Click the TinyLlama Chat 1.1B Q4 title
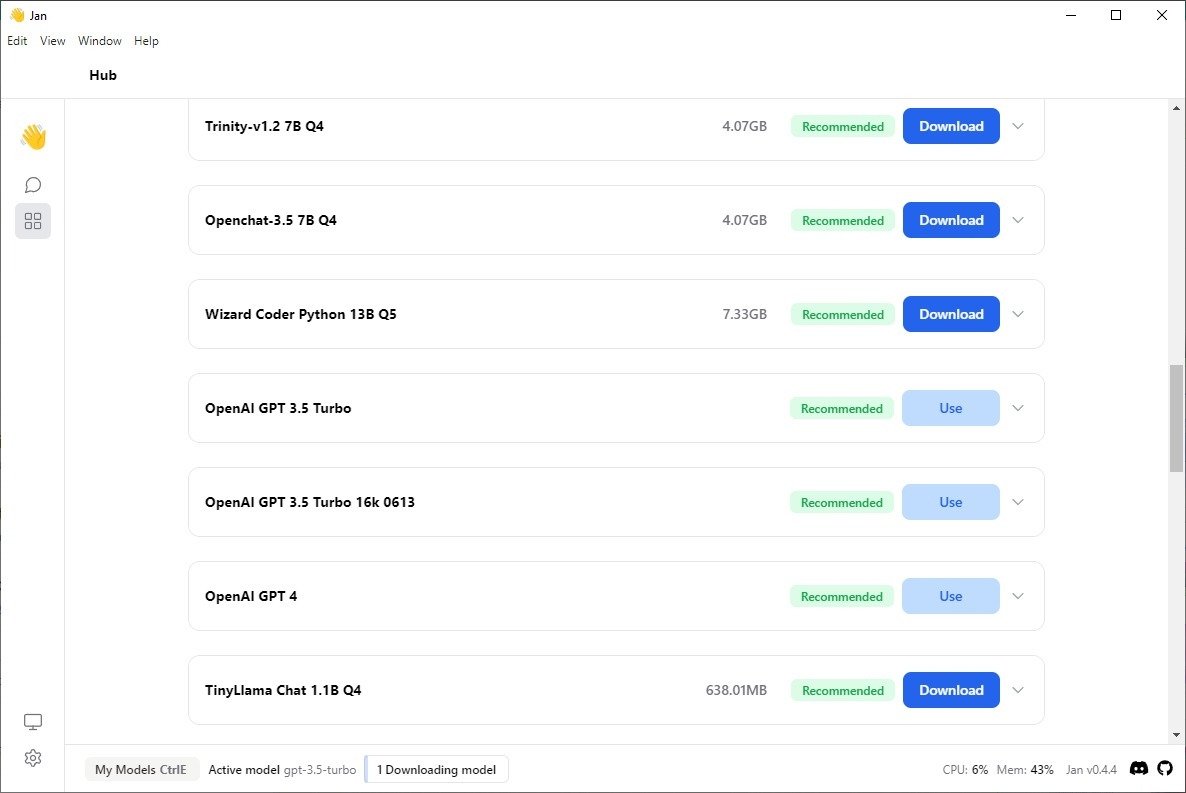The height and width of the screenshot is (793, 1186). (283, 690)
